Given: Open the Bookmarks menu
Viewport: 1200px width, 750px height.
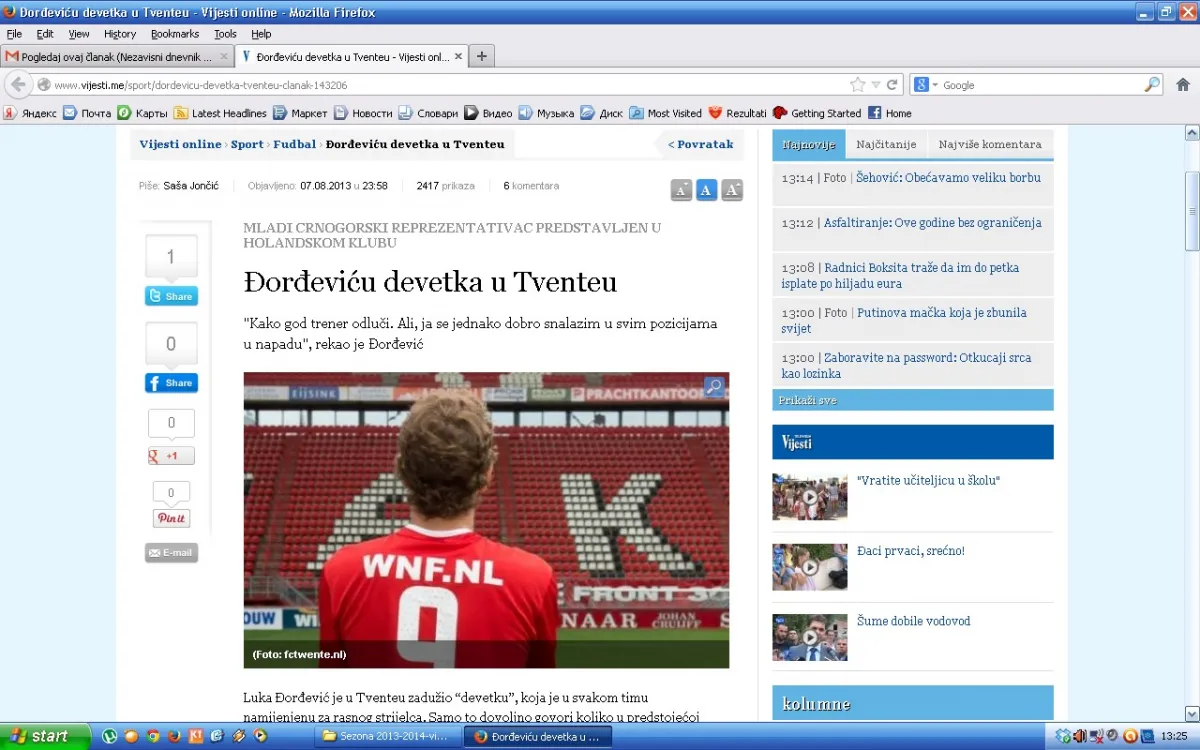Looking at the screenshot, I should coord(175,34).
